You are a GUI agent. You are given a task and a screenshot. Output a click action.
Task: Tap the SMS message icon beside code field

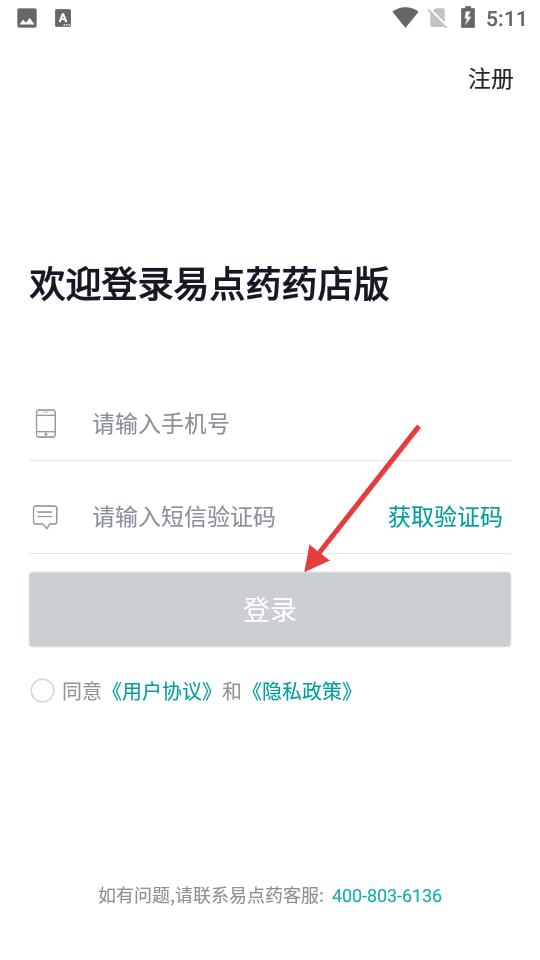(x=45, y=517)
